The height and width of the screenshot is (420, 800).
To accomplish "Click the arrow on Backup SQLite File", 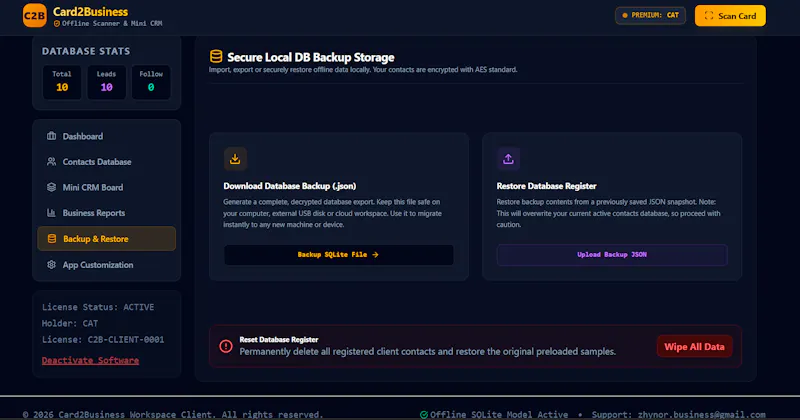I will pyautogui.click(x=376, y=254).
